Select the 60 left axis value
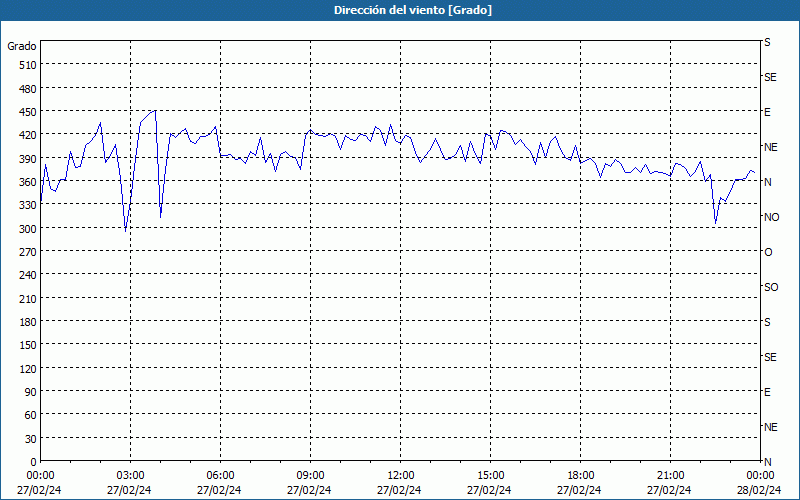The width and height of the screenshot is (800, 500). 31,415
